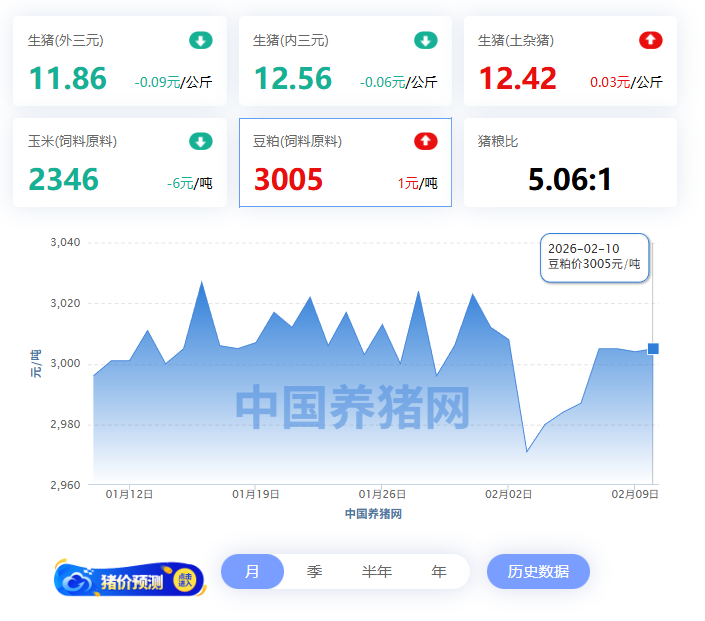
Task: Click the 2346 corn price value
Action: (x=63, y=180)
